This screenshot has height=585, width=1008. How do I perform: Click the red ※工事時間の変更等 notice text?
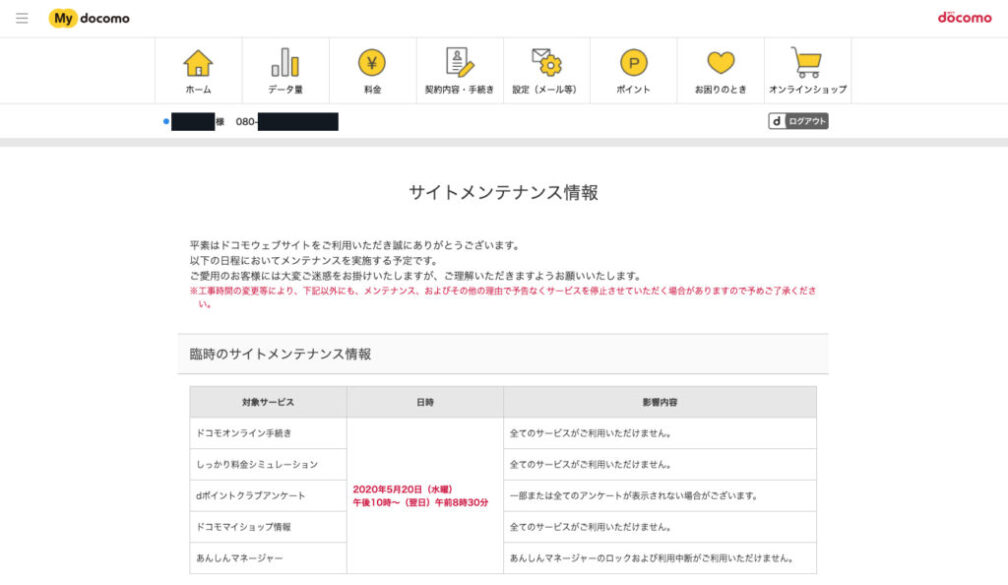(503, 297)
